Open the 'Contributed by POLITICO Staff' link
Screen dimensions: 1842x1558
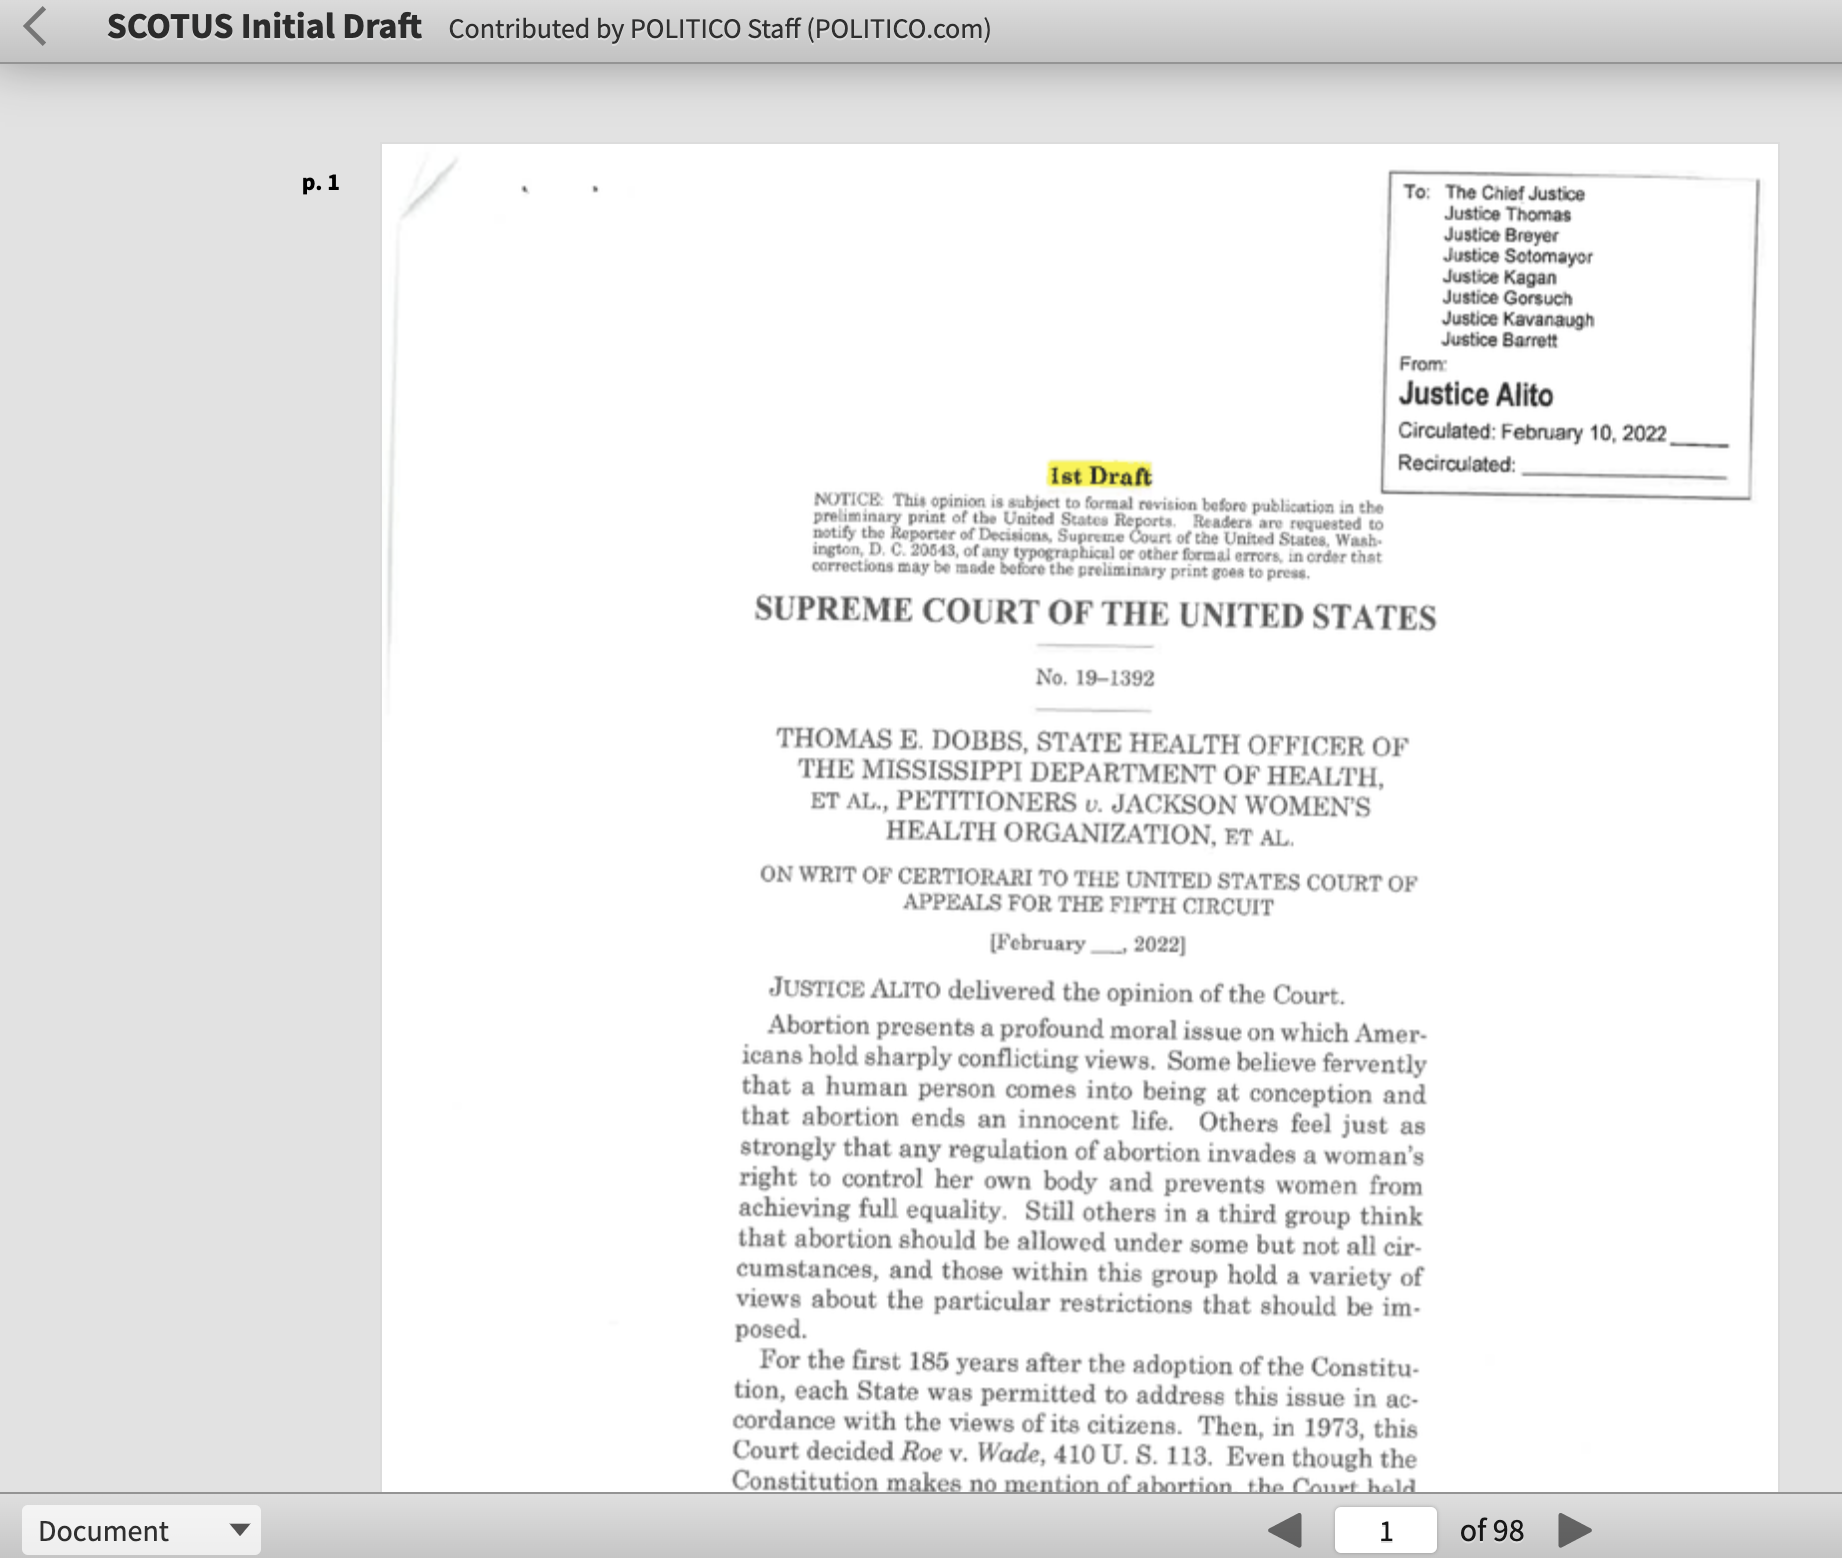(719, 29)
